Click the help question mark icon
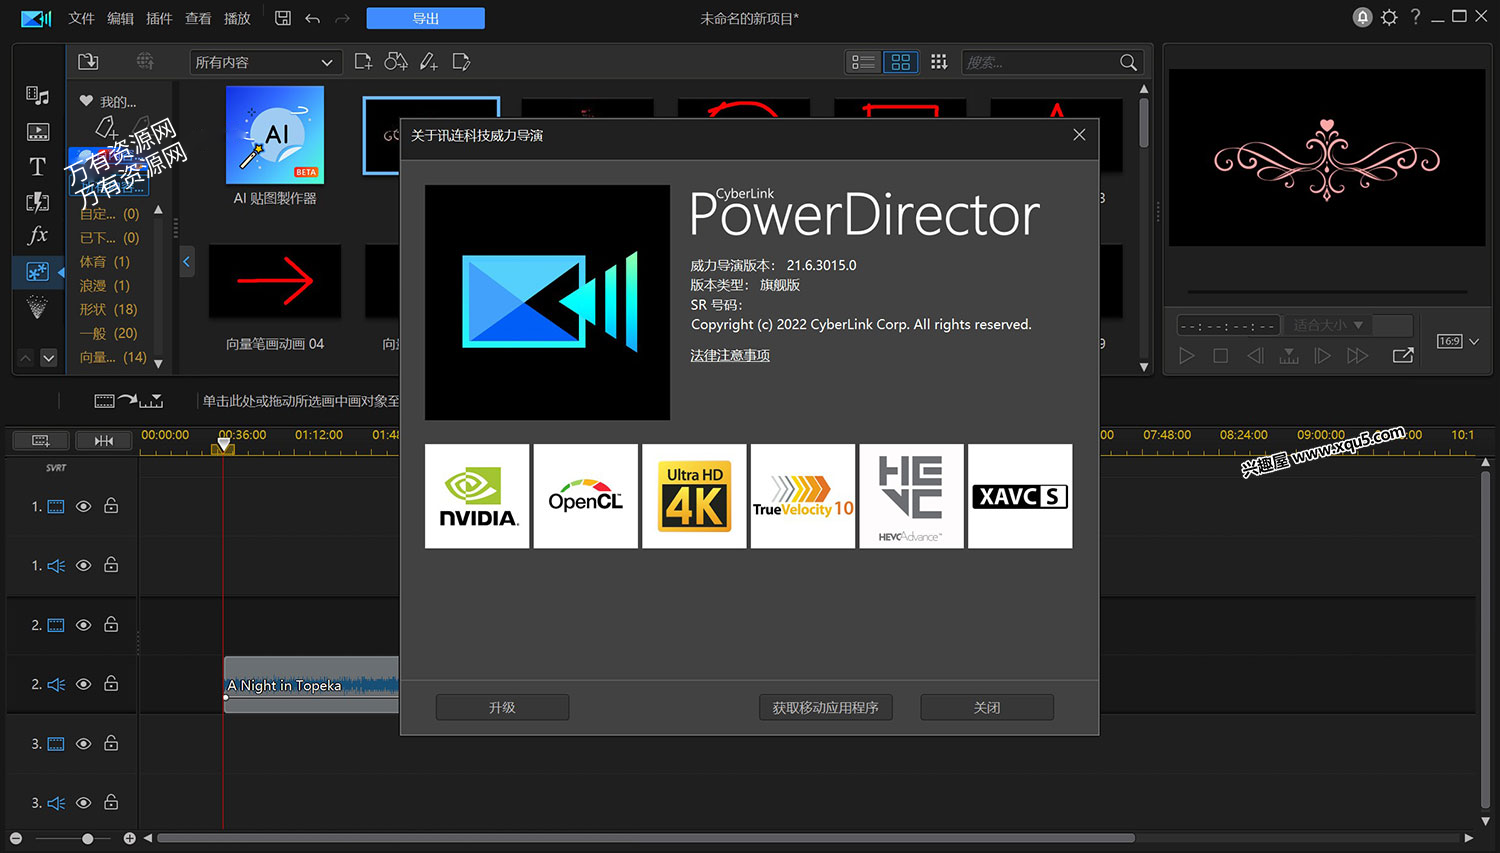The width and height of the screenshot is (1500, 853). [x=1415, y=17]
